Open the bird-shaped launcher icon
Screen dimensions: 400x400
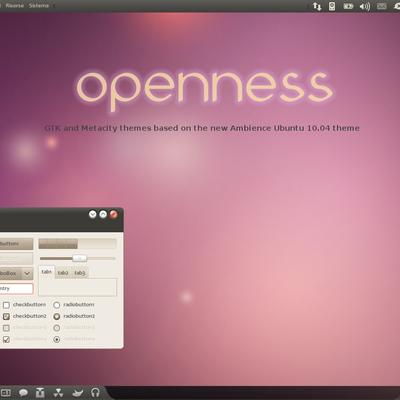coord(77,393)
